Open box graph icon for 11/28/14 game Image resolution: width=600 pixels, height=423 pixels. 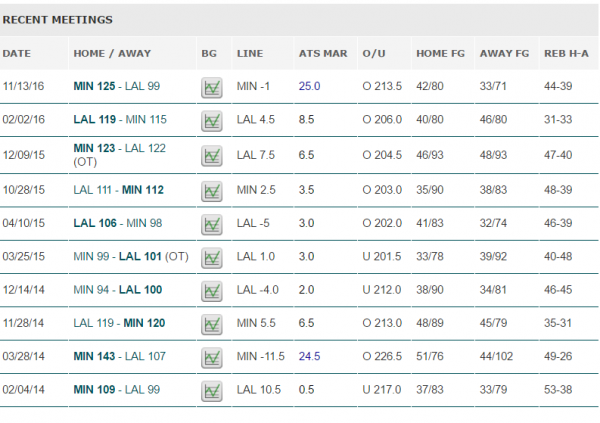212,324
